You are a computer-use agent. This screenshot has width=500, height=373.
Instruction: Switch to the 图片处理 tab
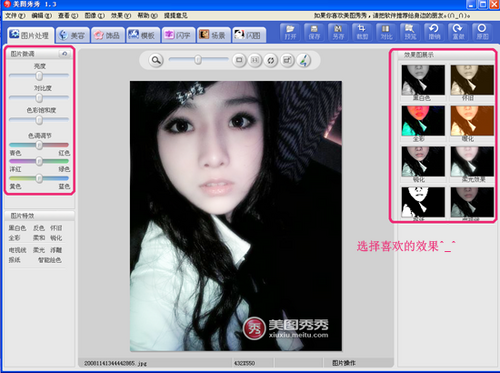coord(30,35)
